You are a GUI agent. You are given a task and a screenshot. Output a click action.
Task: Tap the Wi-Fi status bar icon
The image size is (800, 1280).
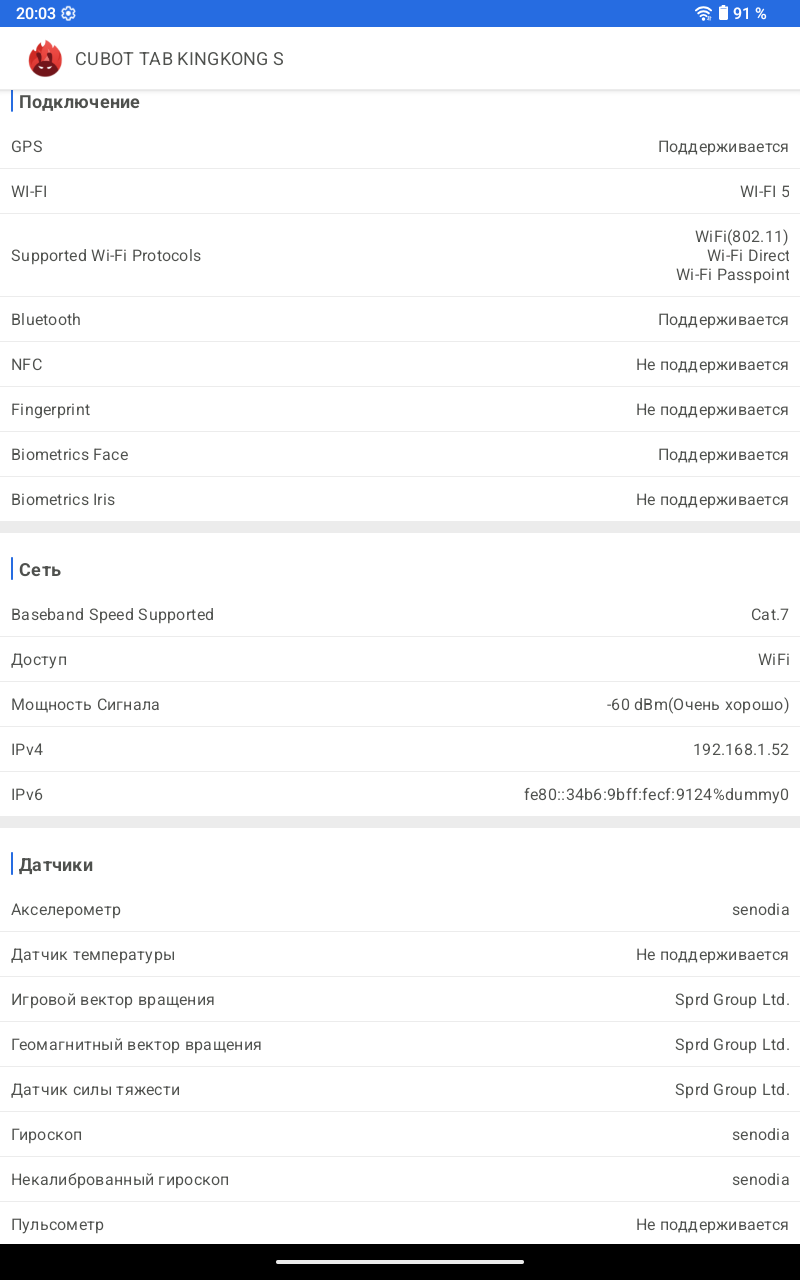click(704, 14)
